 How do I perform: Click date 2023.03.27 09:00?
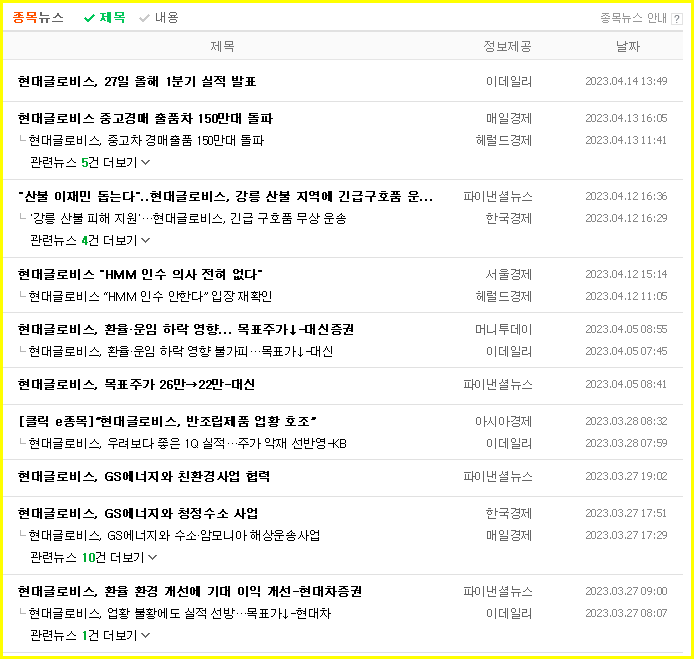[x=626, y=591]
